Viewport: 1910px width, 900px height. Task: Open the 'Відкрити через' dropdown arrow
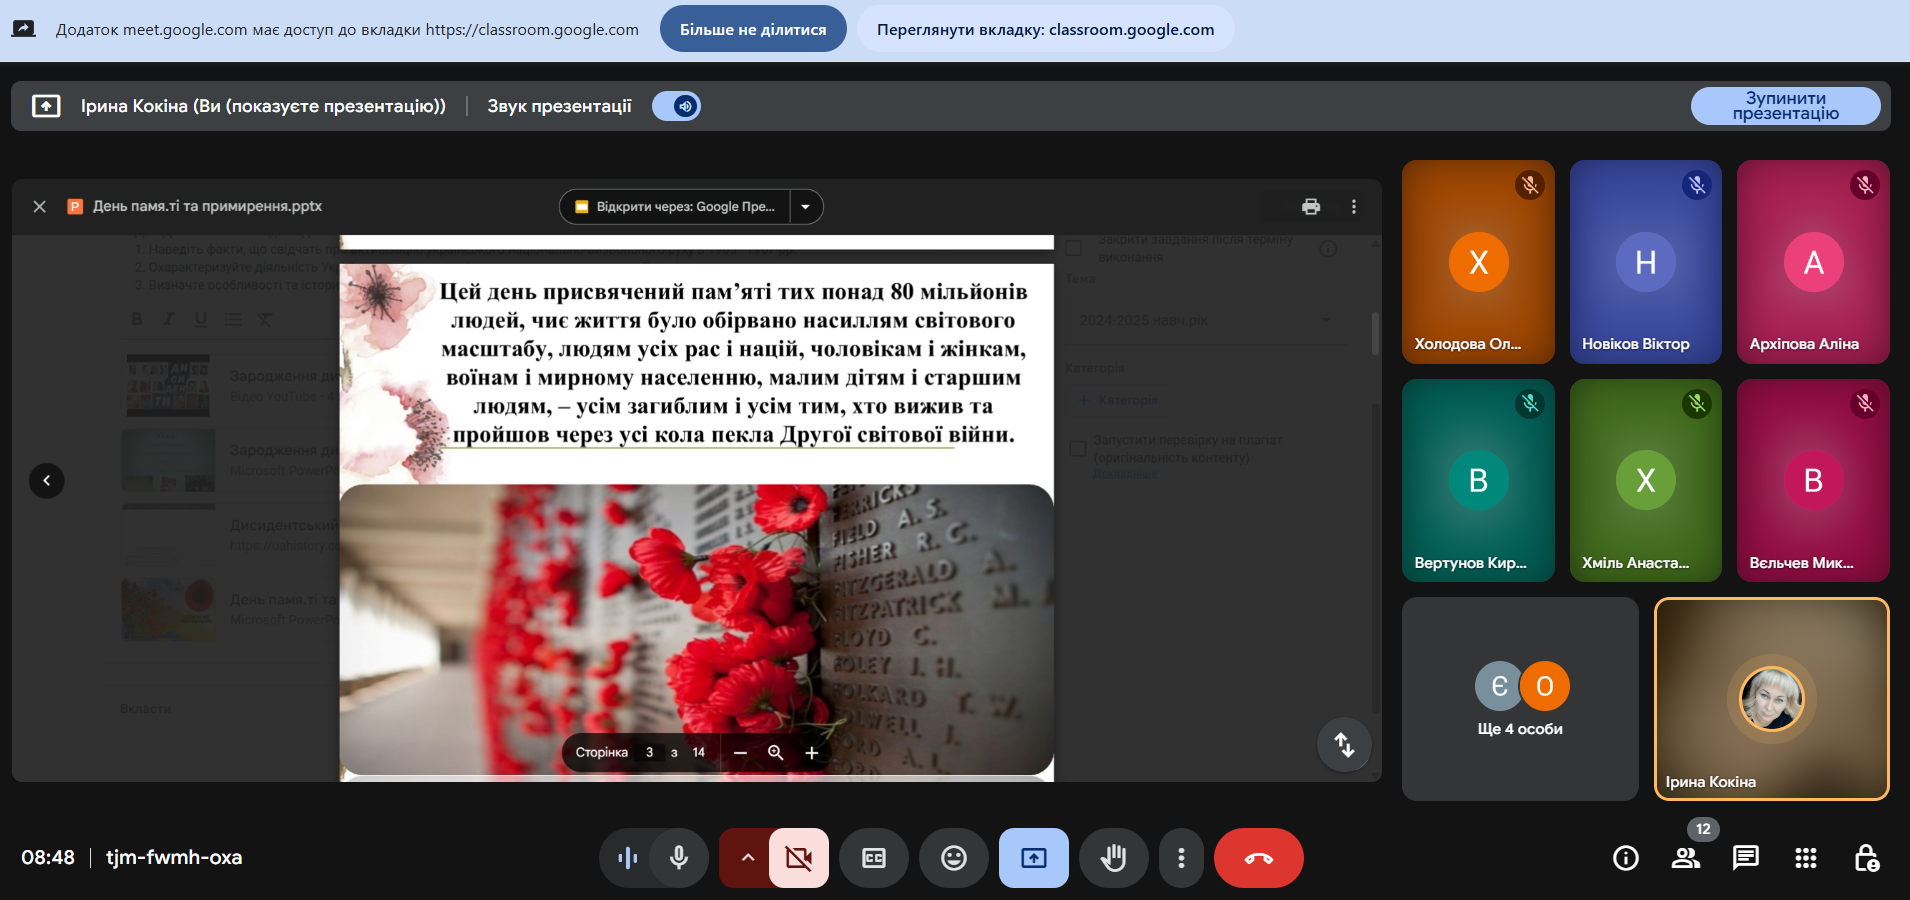[x=806, y=207]
